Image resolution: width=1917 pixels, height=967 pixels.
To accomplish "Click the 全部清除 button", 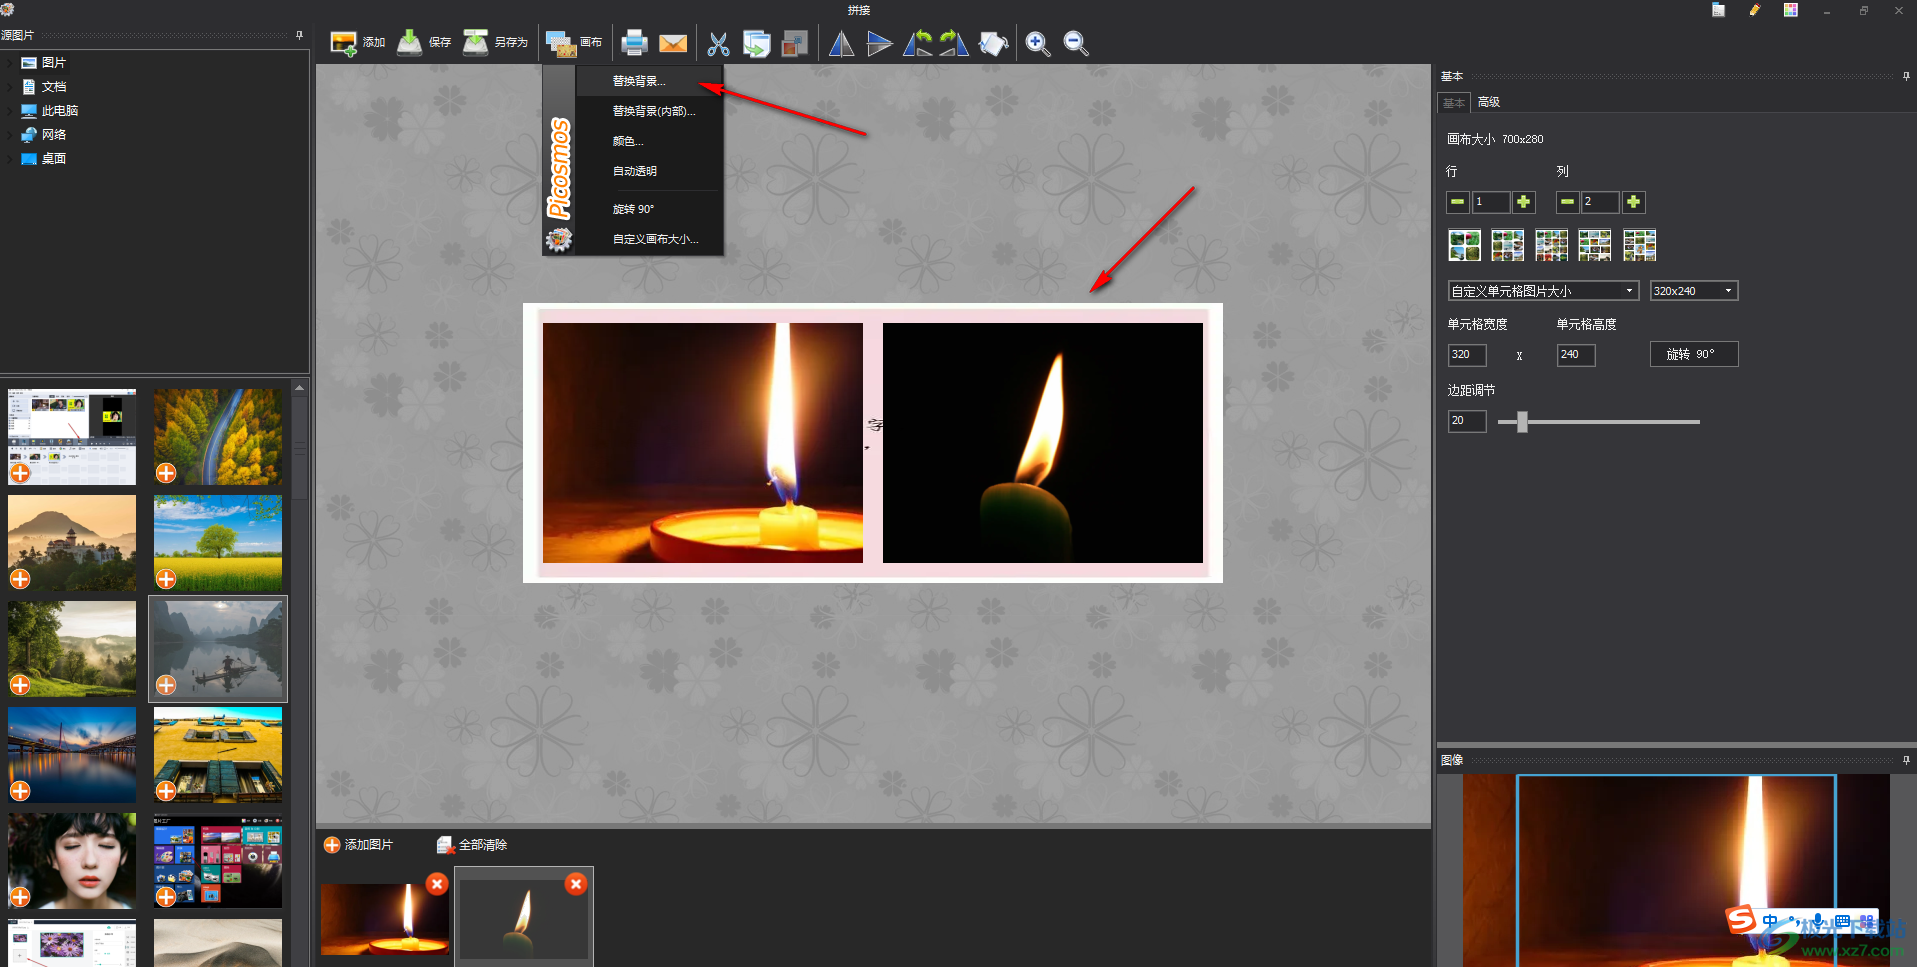I will coord(472,845).
